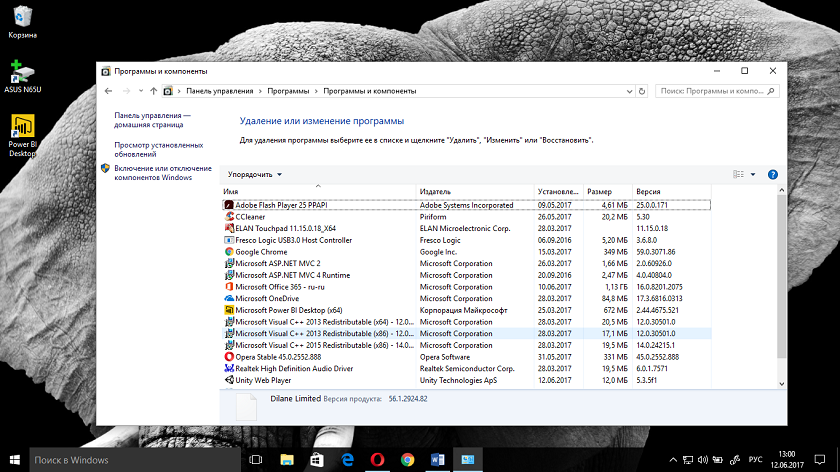Click the scrollbar up arrow in list
The height and width of the screenshot is (472, 840).
point(782,190)
